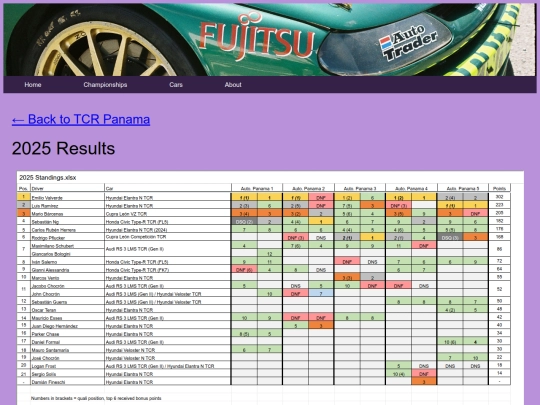The image size is (540, 405).
Task: Follow the Back to TCR Panama link
Action: click(x=81, y=119)
